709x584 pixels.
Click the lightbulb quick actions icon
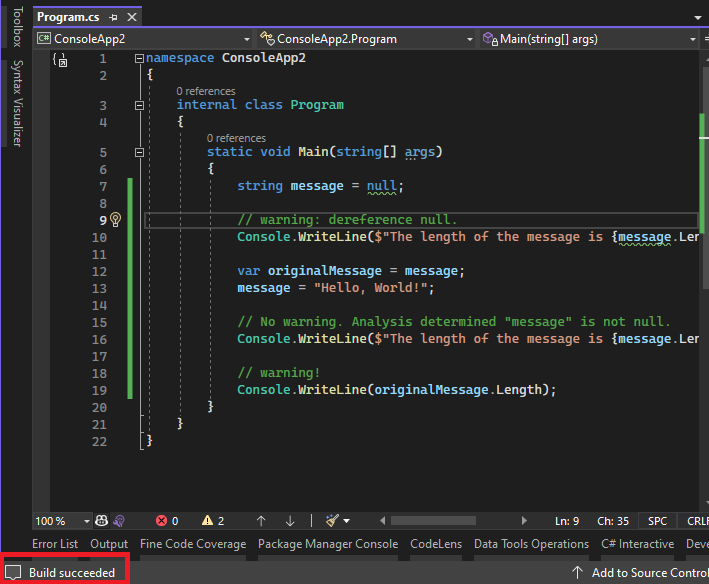[x=115, y=220]
